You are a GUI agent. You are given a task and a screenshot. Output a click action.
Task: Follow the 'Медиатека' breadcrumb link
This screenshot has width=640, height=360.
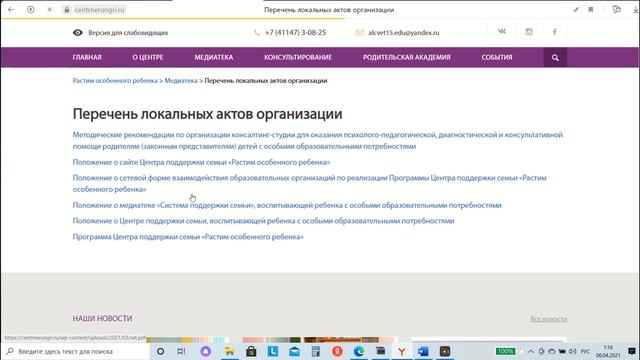[181, 81]
